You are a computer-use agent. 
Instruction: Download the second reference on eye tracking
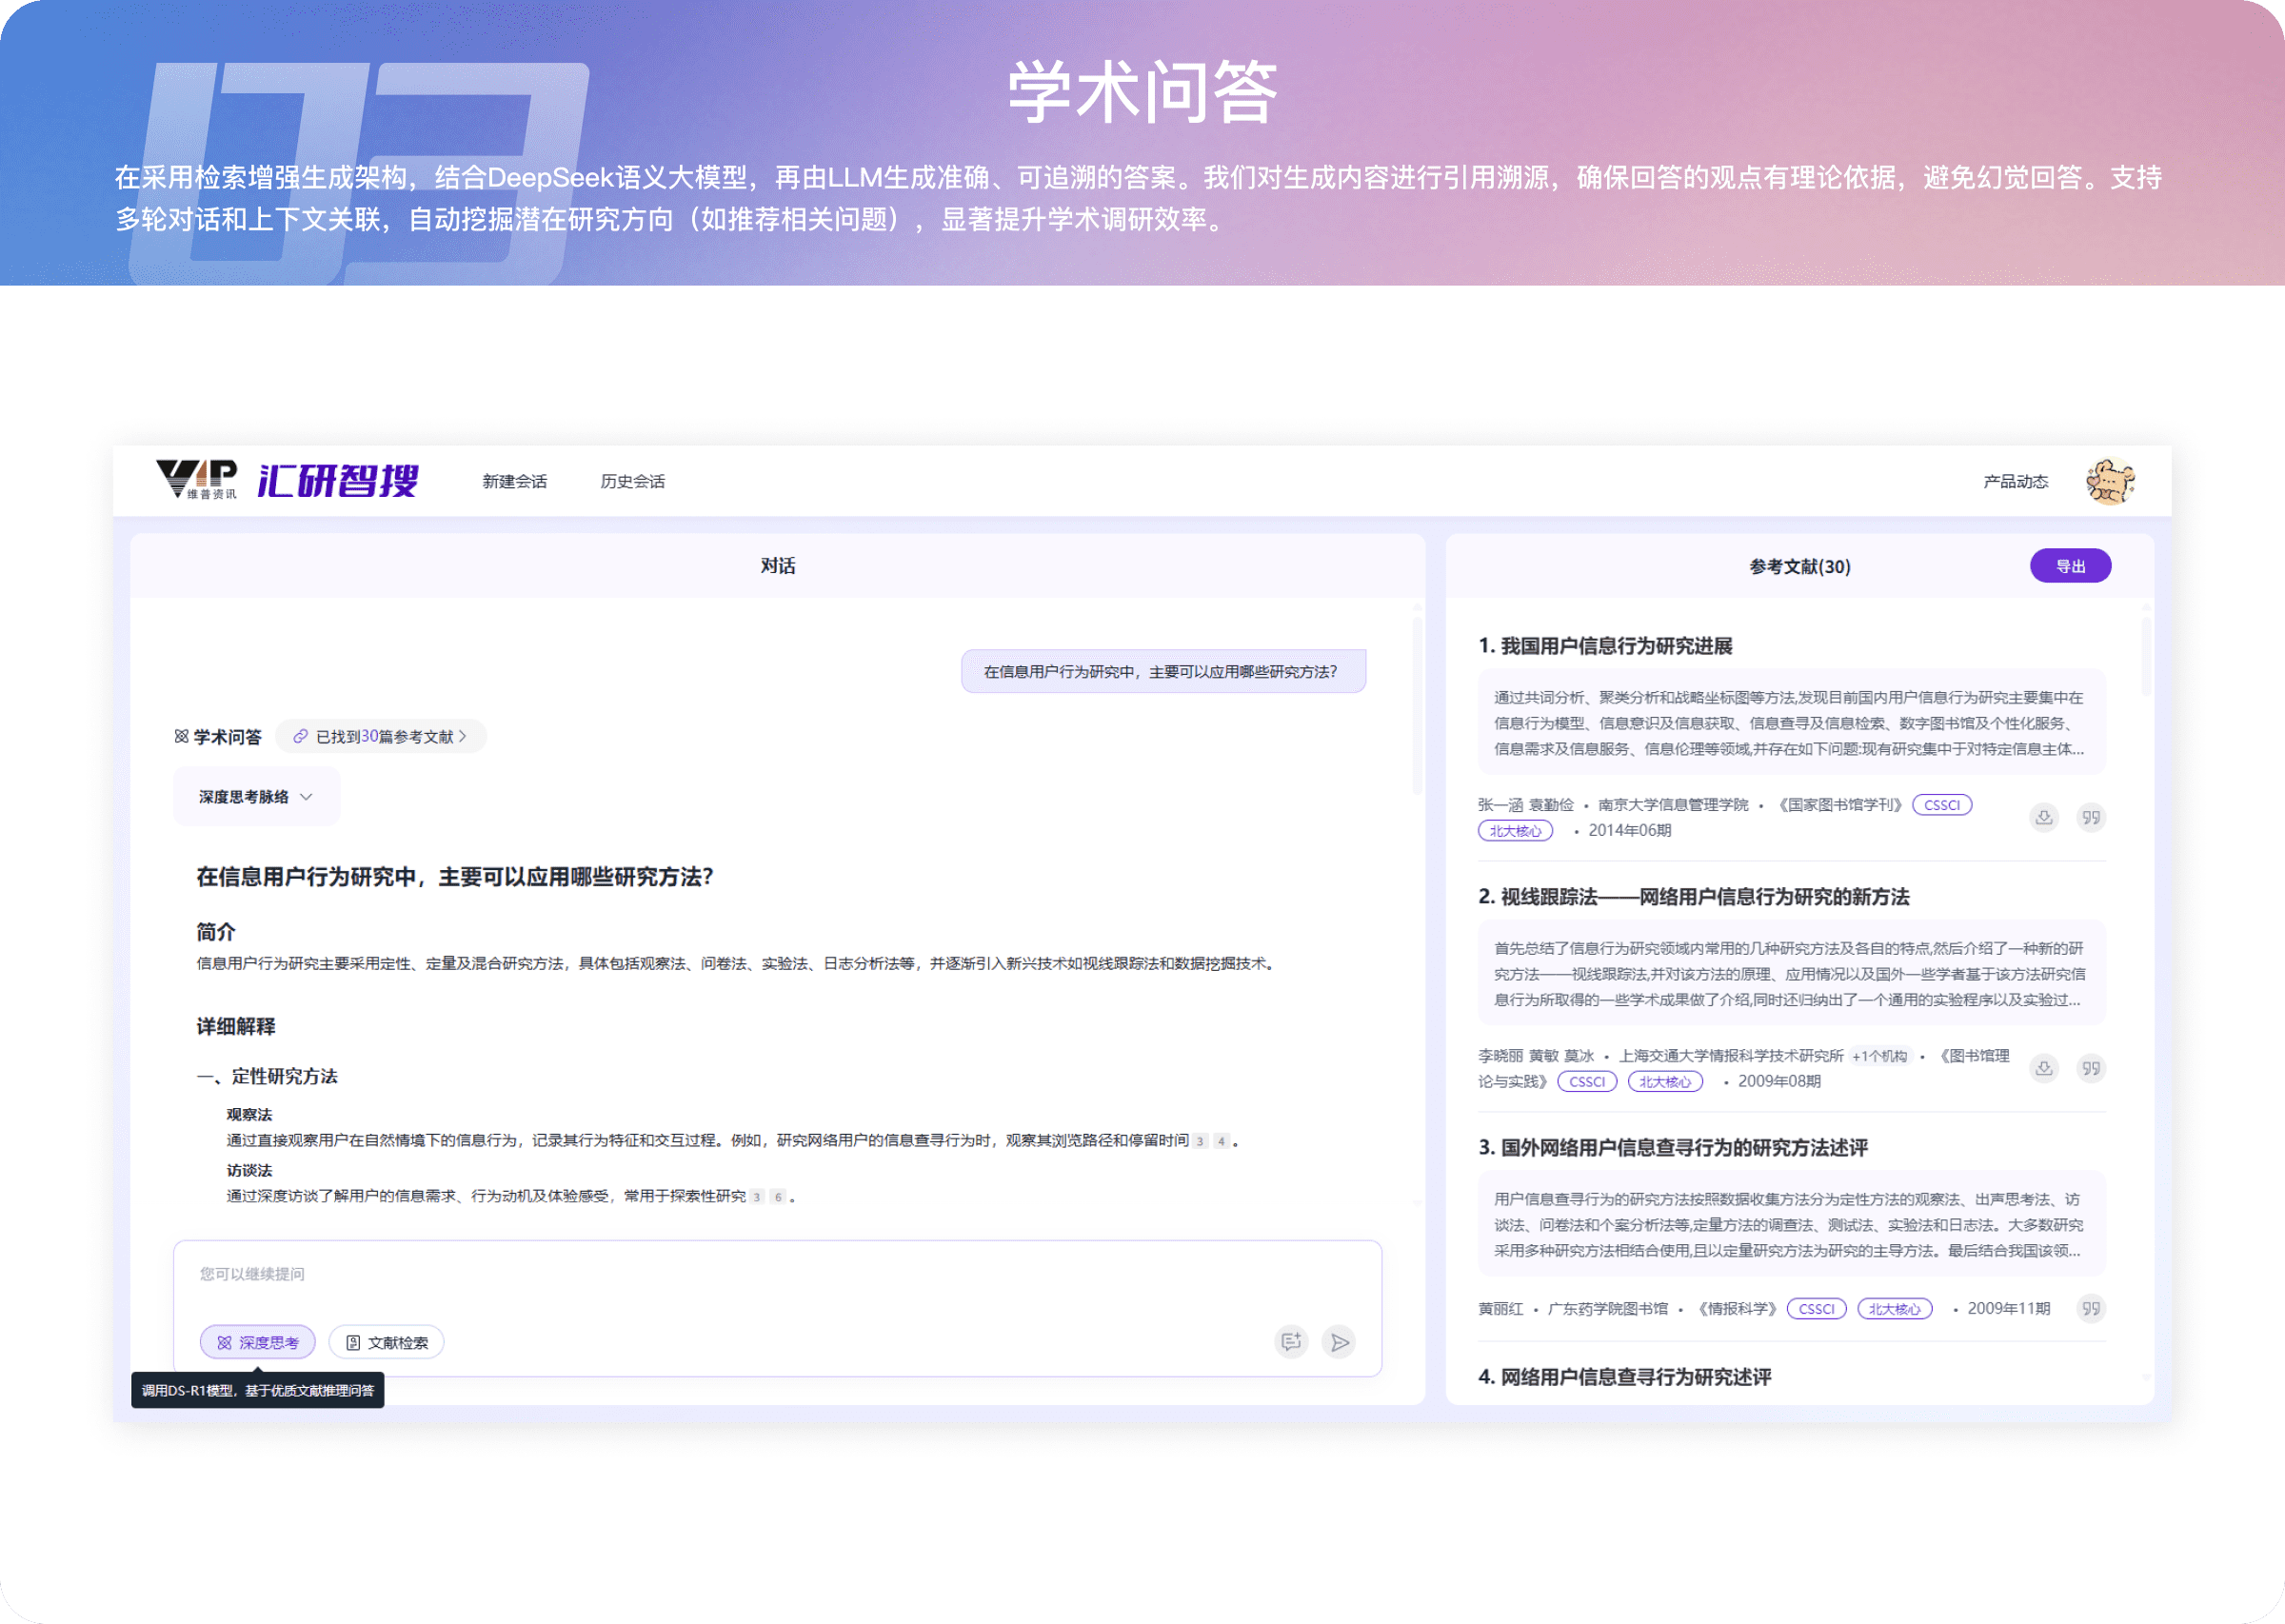click(x=2044, y=1068)
